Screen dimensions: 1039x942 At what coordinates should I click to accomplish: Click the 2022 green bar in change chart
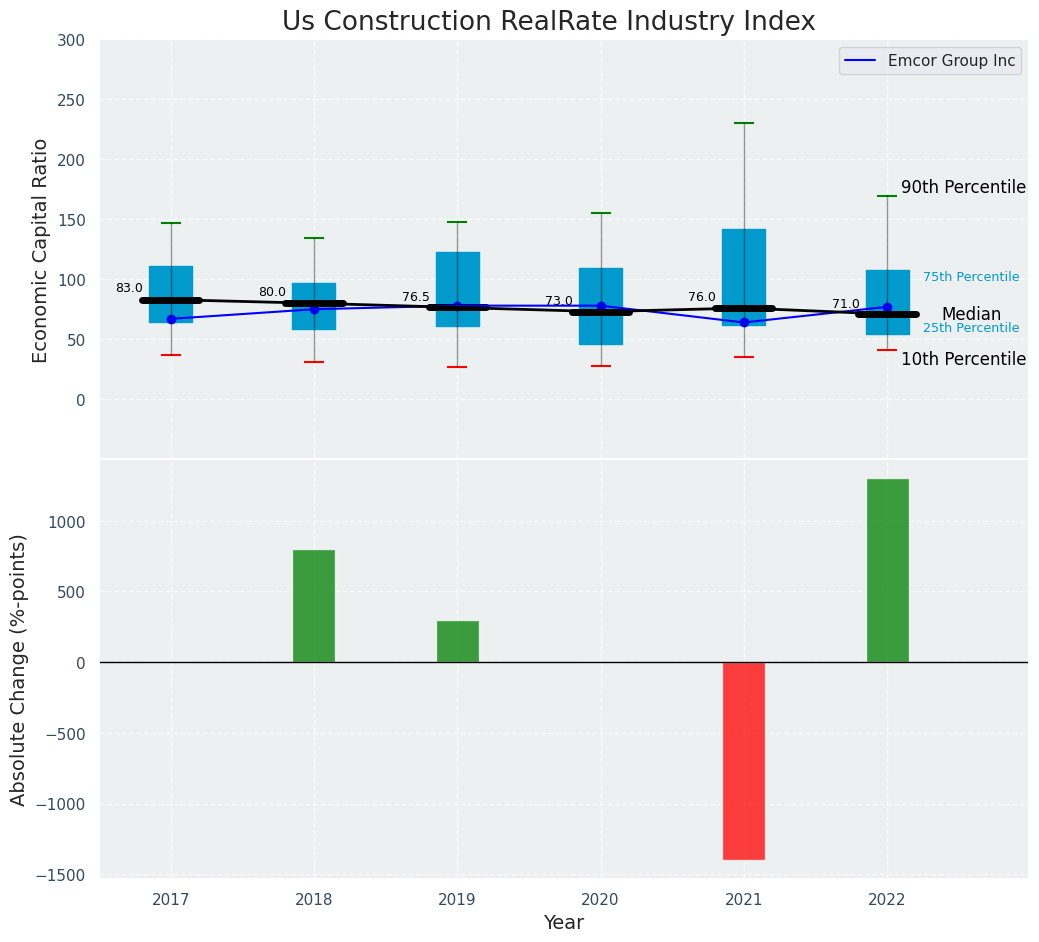[x=887, y=570]
